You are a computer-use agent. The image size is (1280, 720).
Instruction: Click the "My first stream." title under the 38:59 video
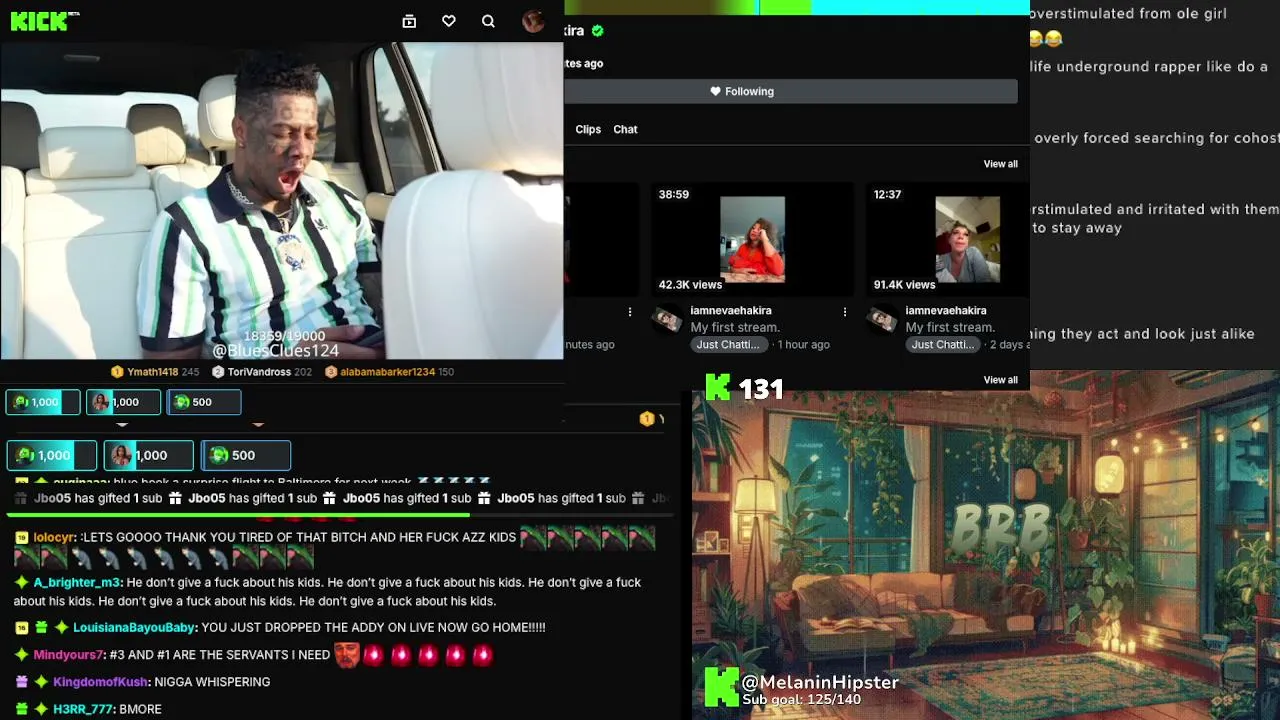pos(735,328)
